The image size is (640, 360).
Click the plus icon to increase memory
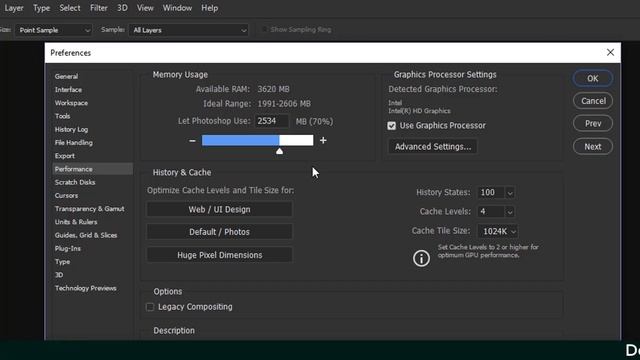(323, 140)
